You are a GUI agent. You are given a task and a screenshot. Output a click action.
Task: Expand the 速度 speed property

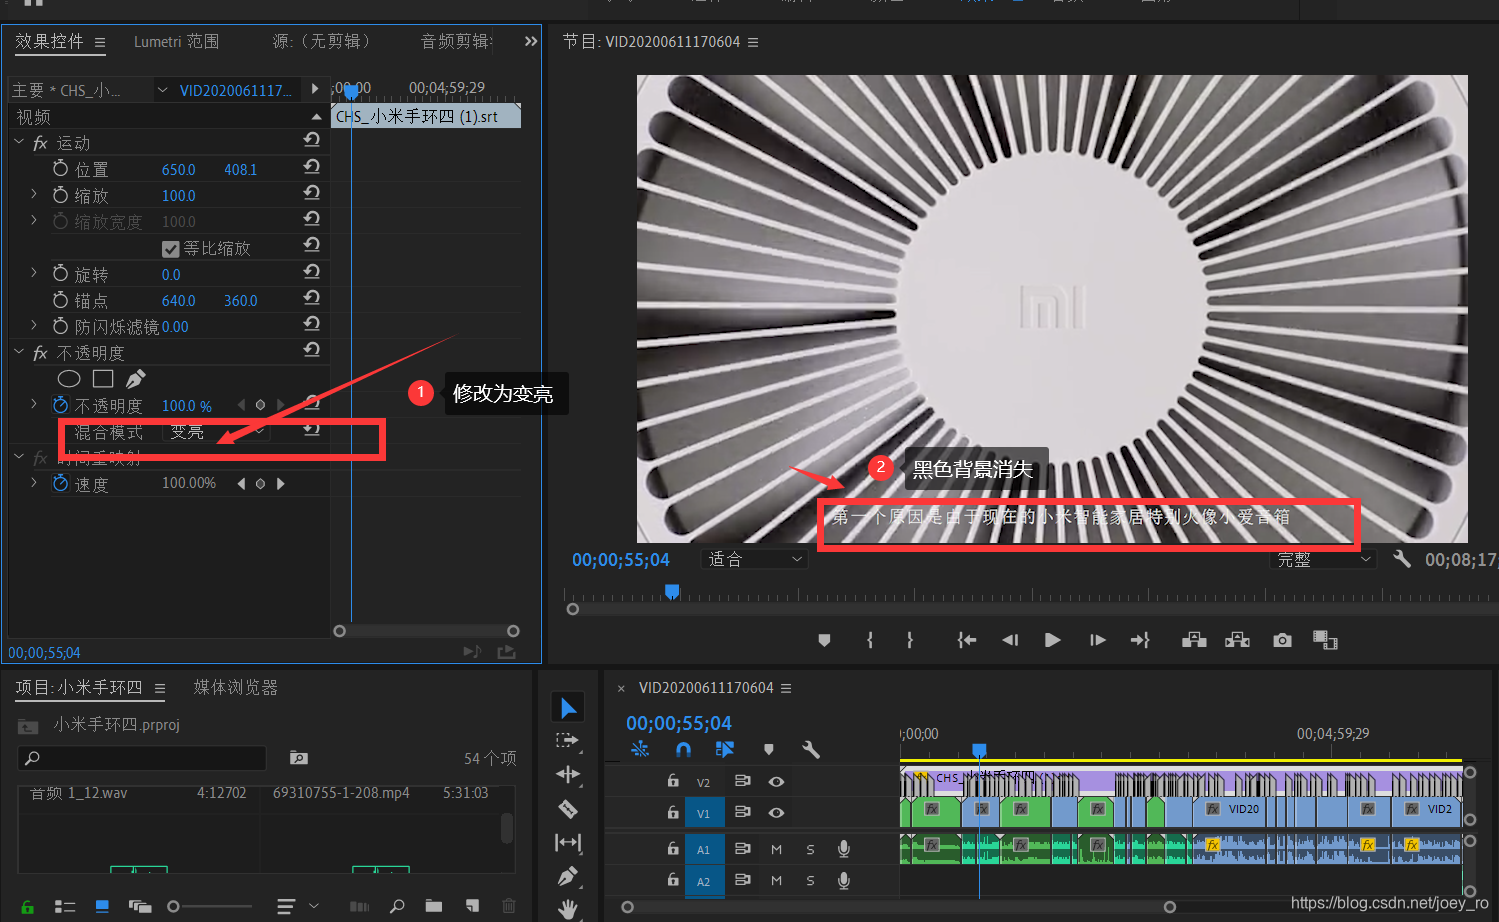click(34, 482)
